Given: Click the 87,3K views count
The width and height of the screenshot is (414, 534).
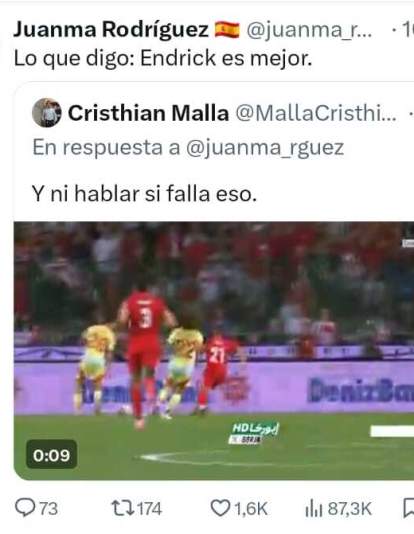Looking at the screenshot, I should 350,509.
